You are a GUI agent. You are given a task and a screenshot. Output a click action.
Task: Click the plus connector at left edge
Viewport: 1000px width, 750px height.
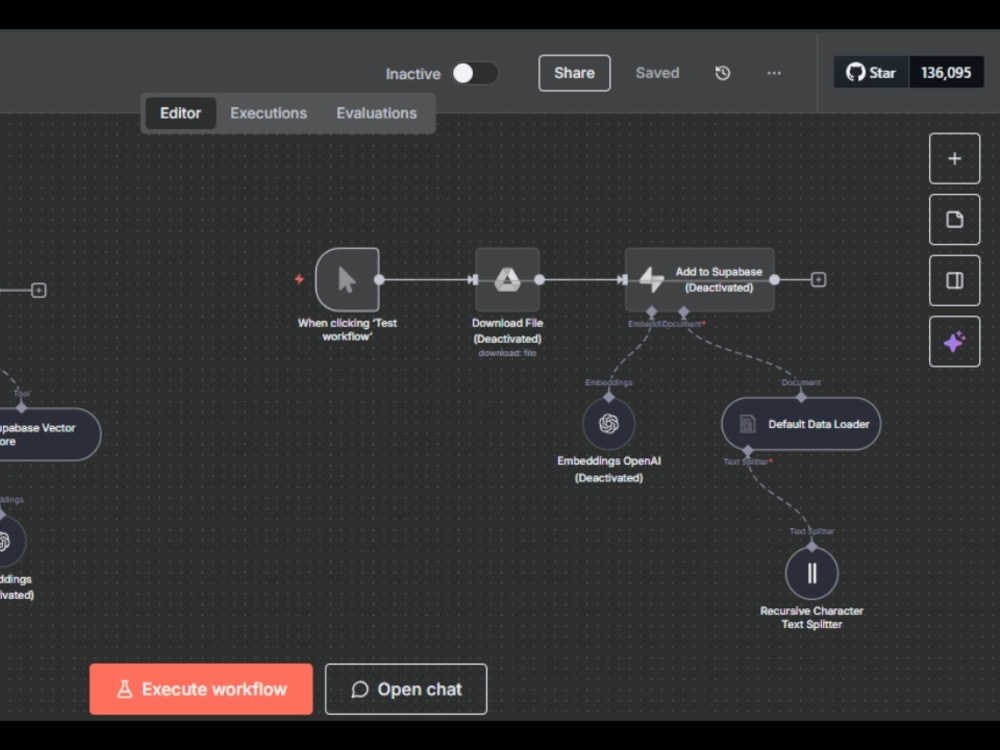(x=38, y=290)
